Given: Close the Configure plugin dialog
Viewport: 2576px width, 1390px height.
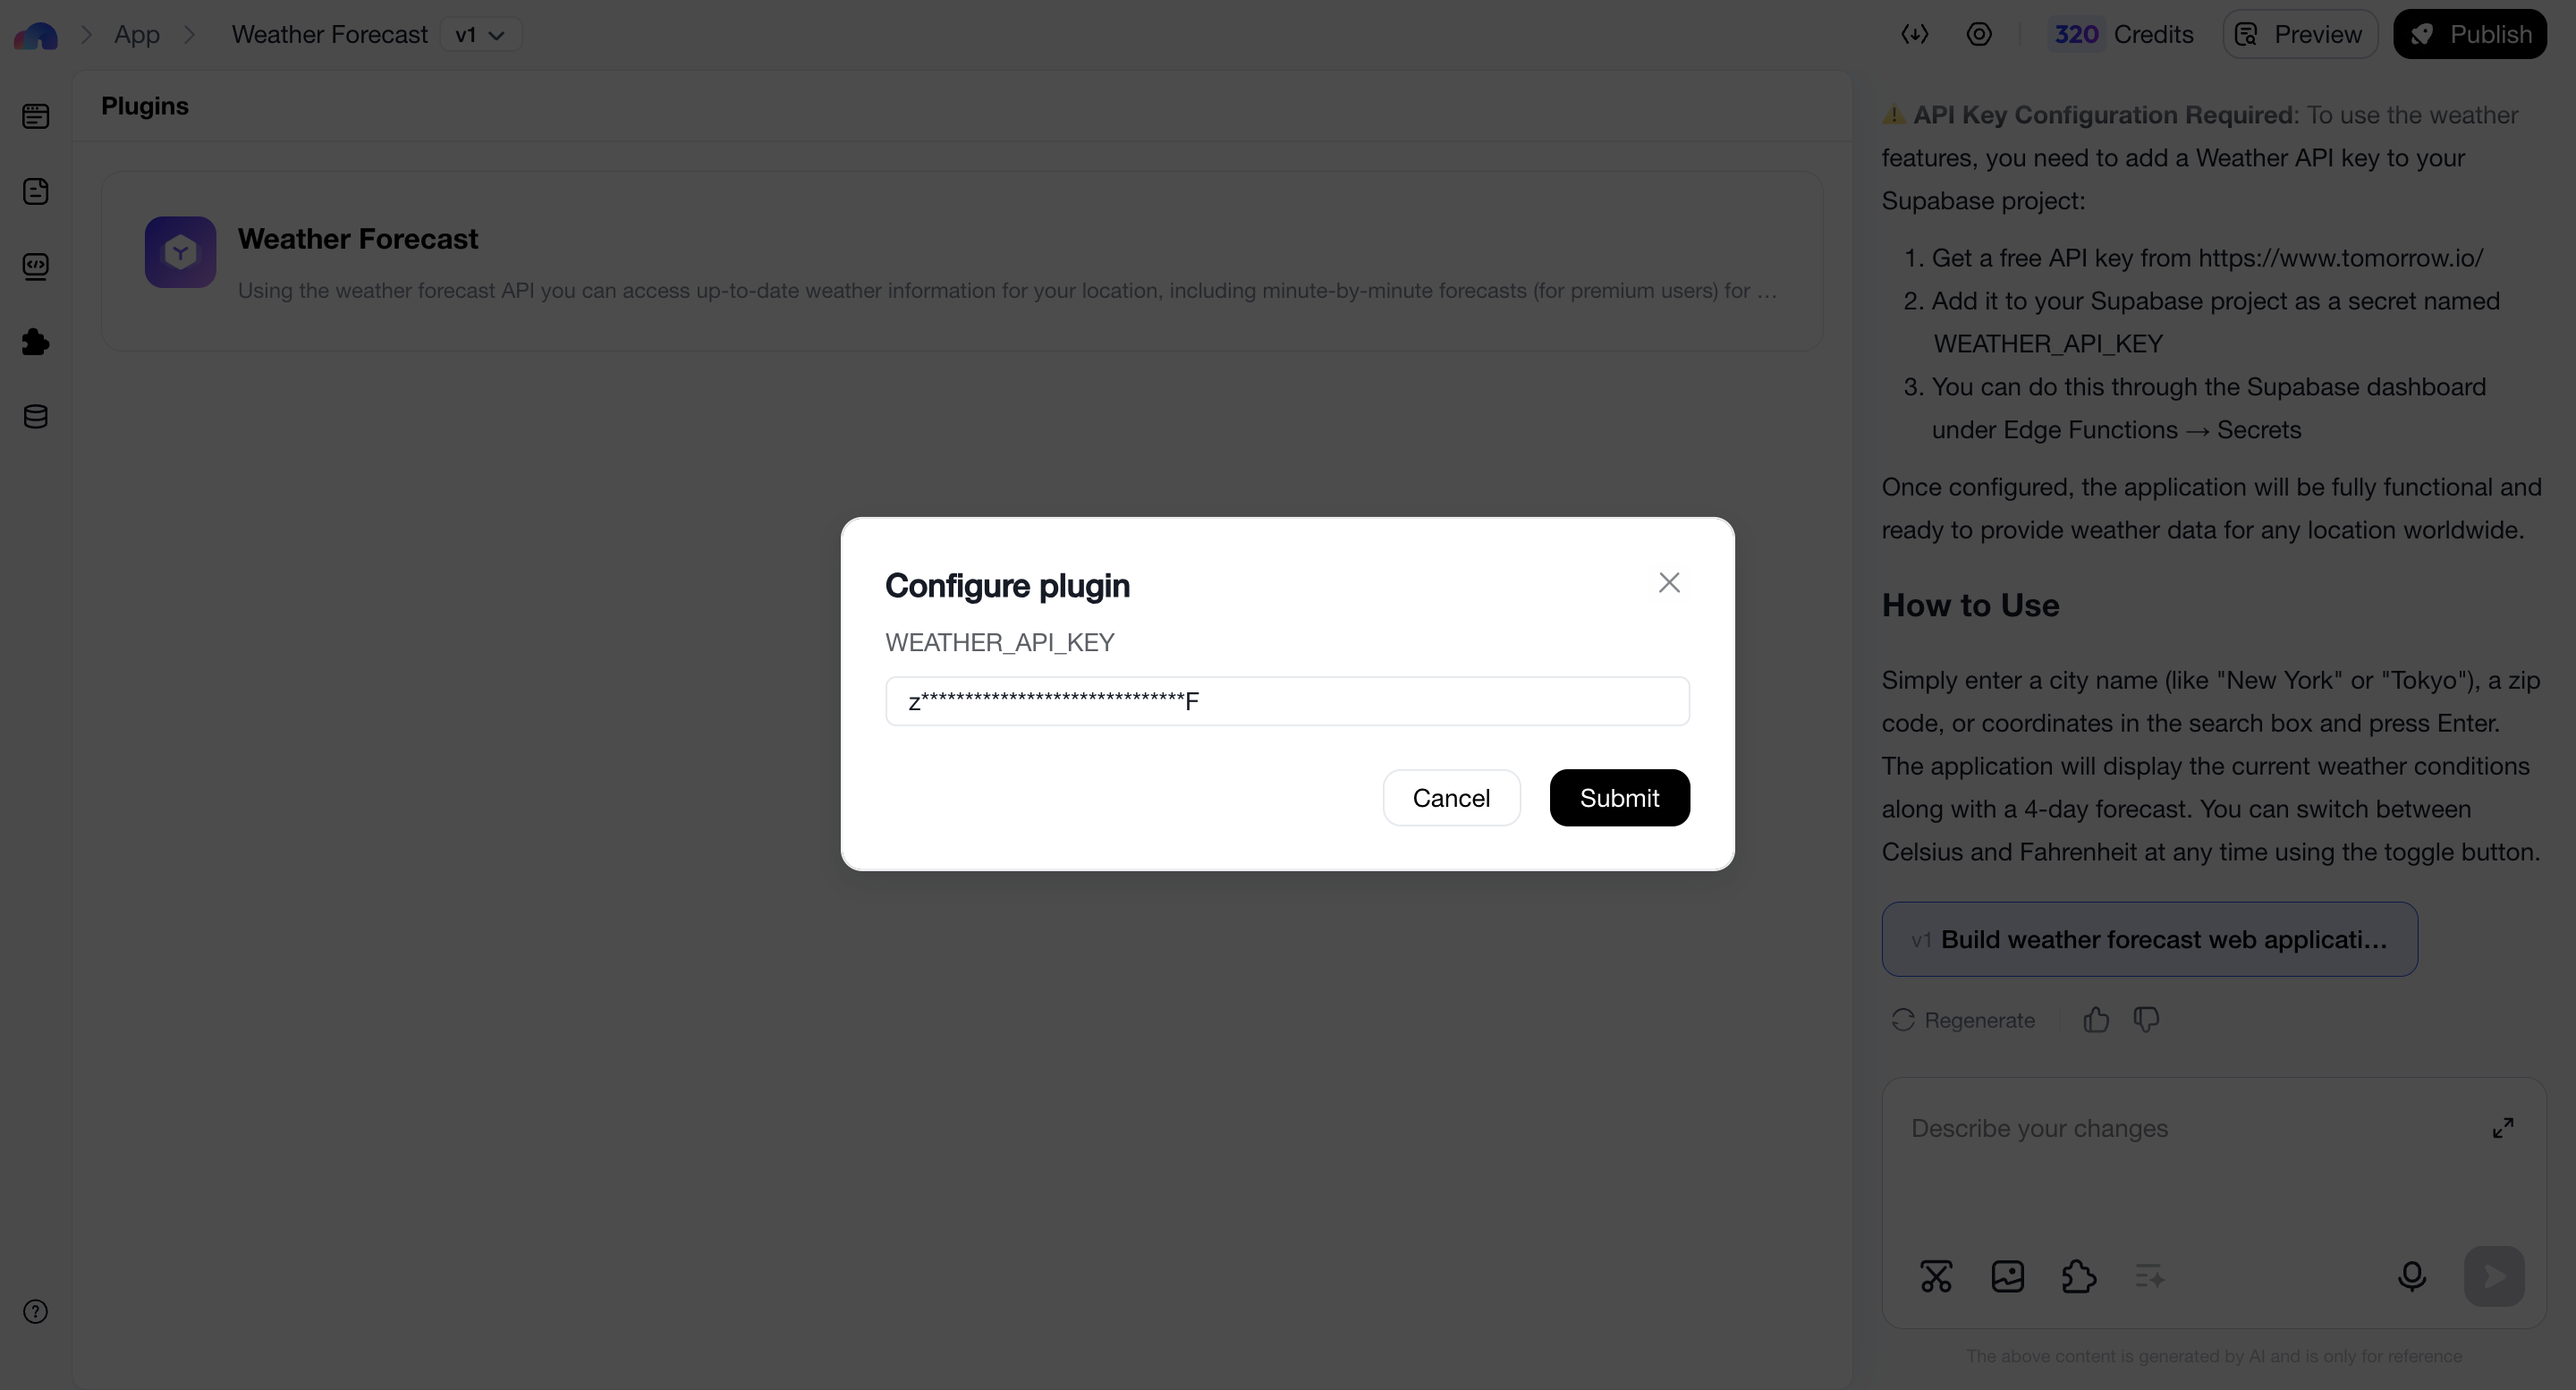Looking at the screenshot, I should [1669, 583].
